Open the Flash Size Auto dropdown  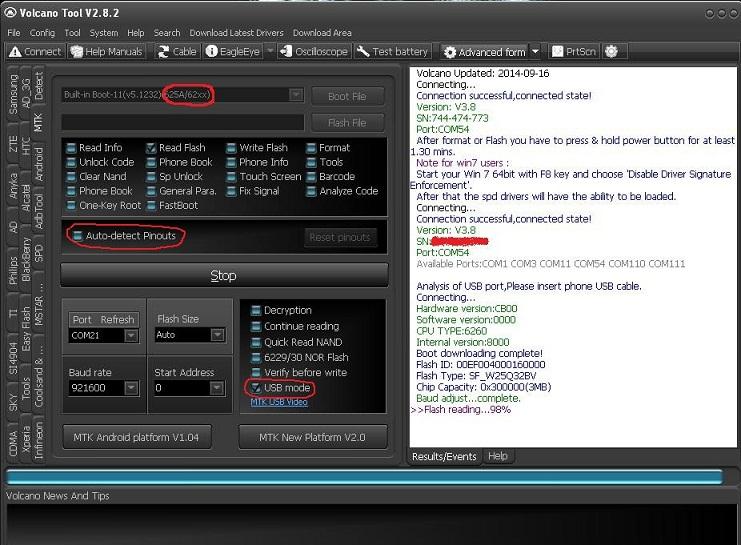tap(217, 335)
